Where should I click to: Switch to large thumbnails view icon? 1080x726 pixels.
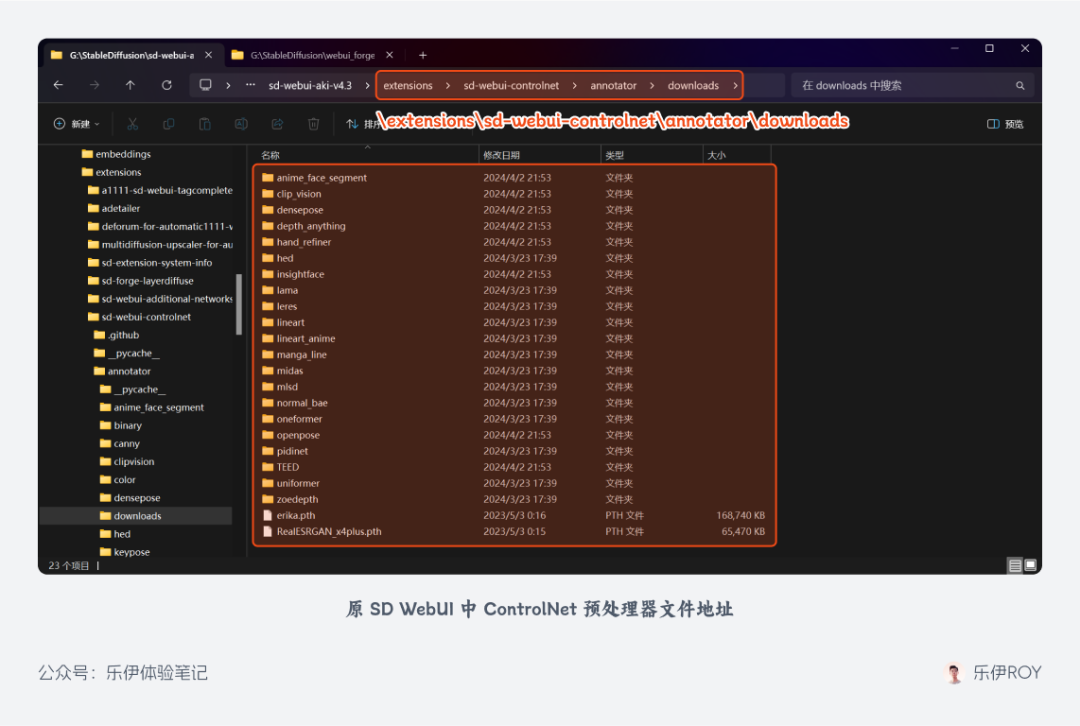1030,566
